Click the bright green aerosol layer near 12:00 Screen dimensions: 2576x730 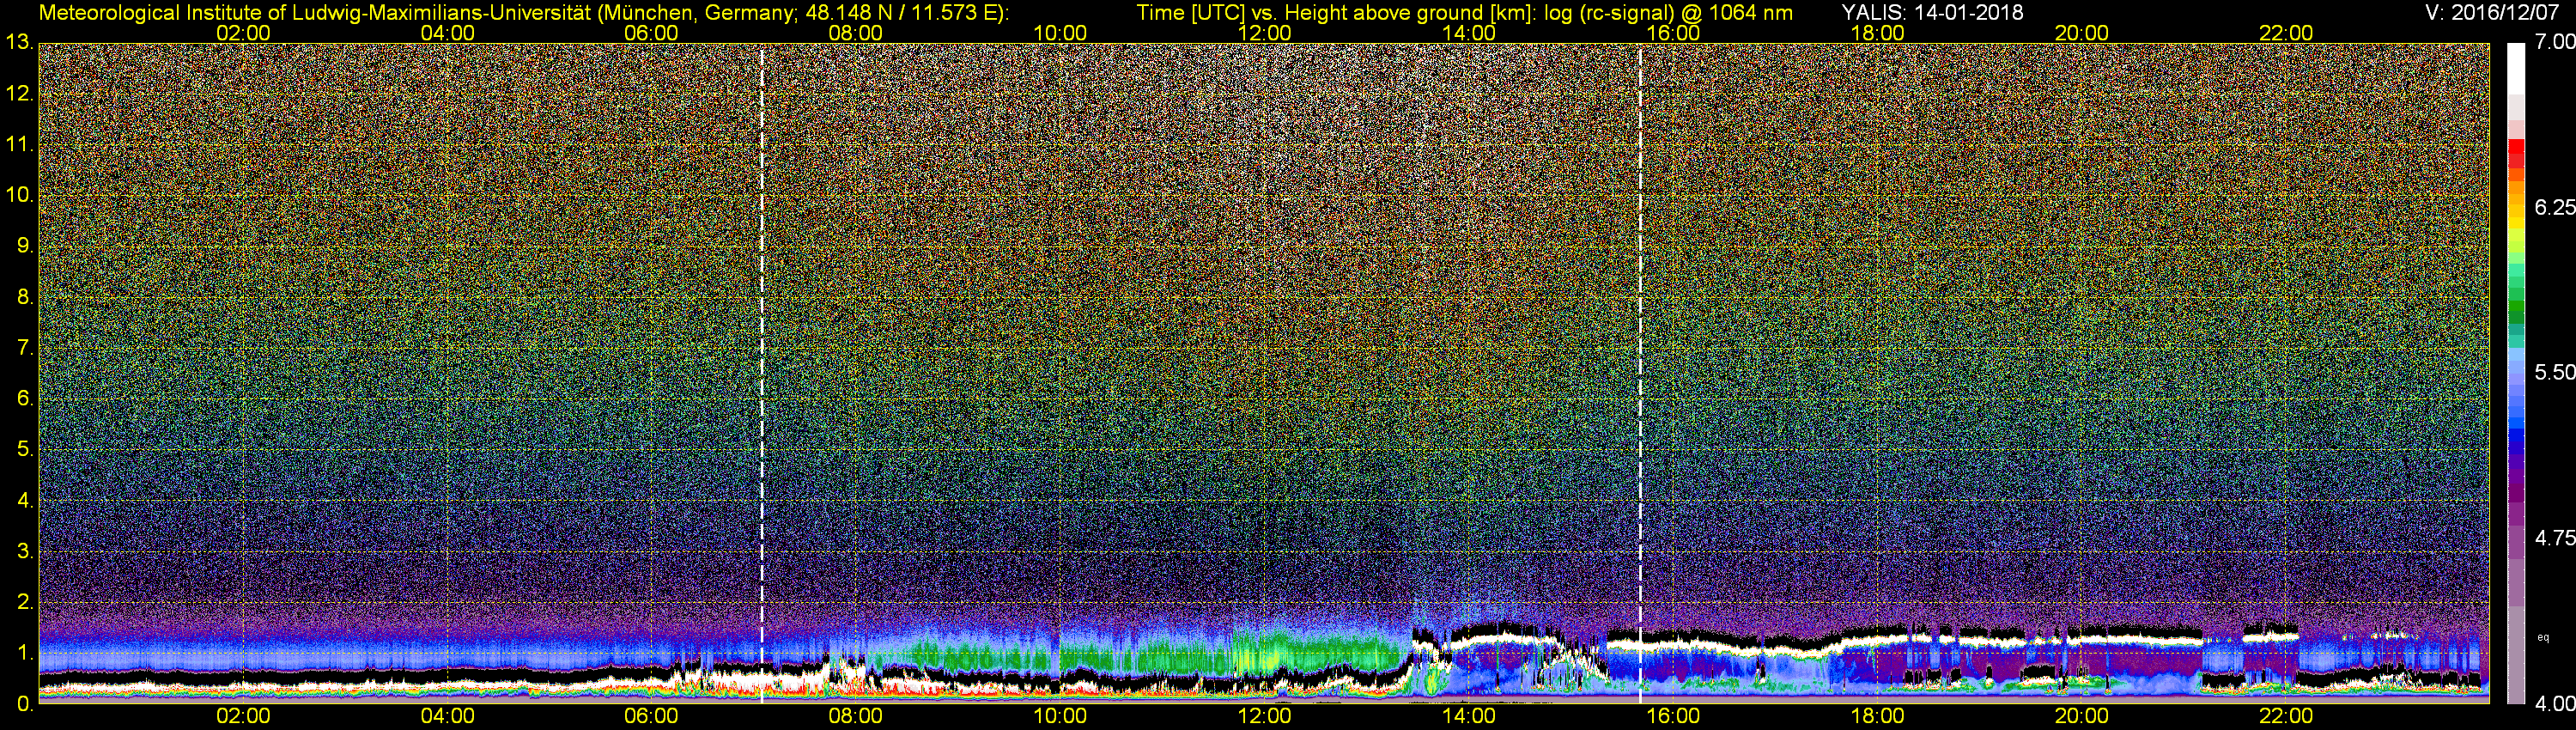click(x=1258, y=657)
